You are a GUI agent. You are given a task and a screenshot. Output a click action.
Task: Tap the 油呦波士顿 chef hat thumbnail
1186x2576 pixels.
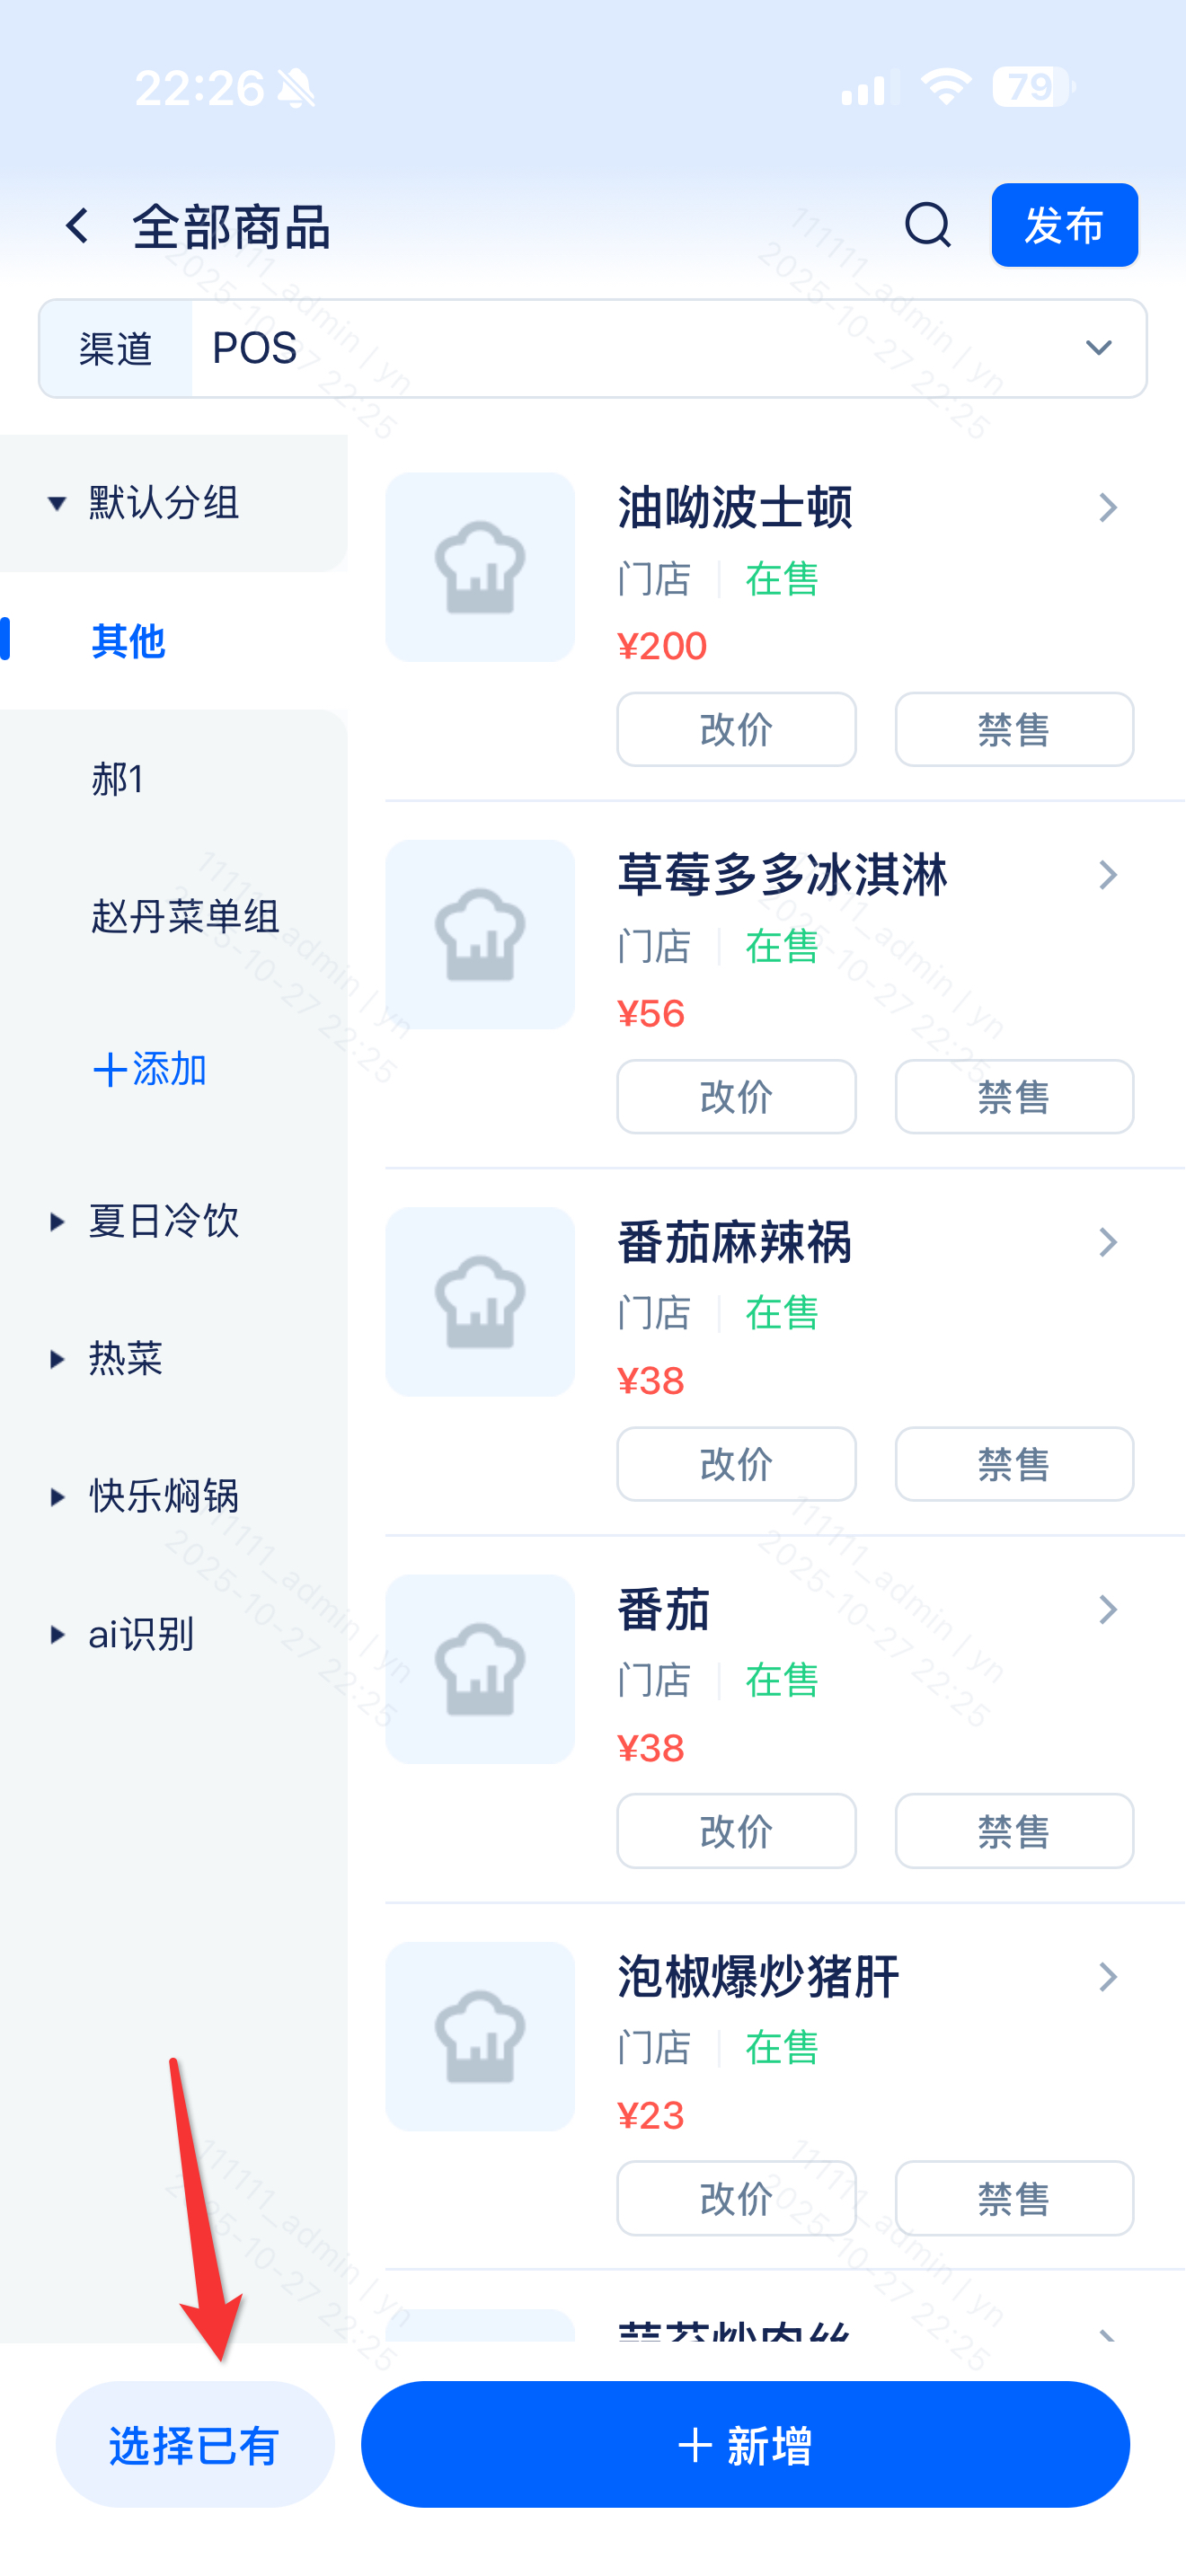pos(480,567)
